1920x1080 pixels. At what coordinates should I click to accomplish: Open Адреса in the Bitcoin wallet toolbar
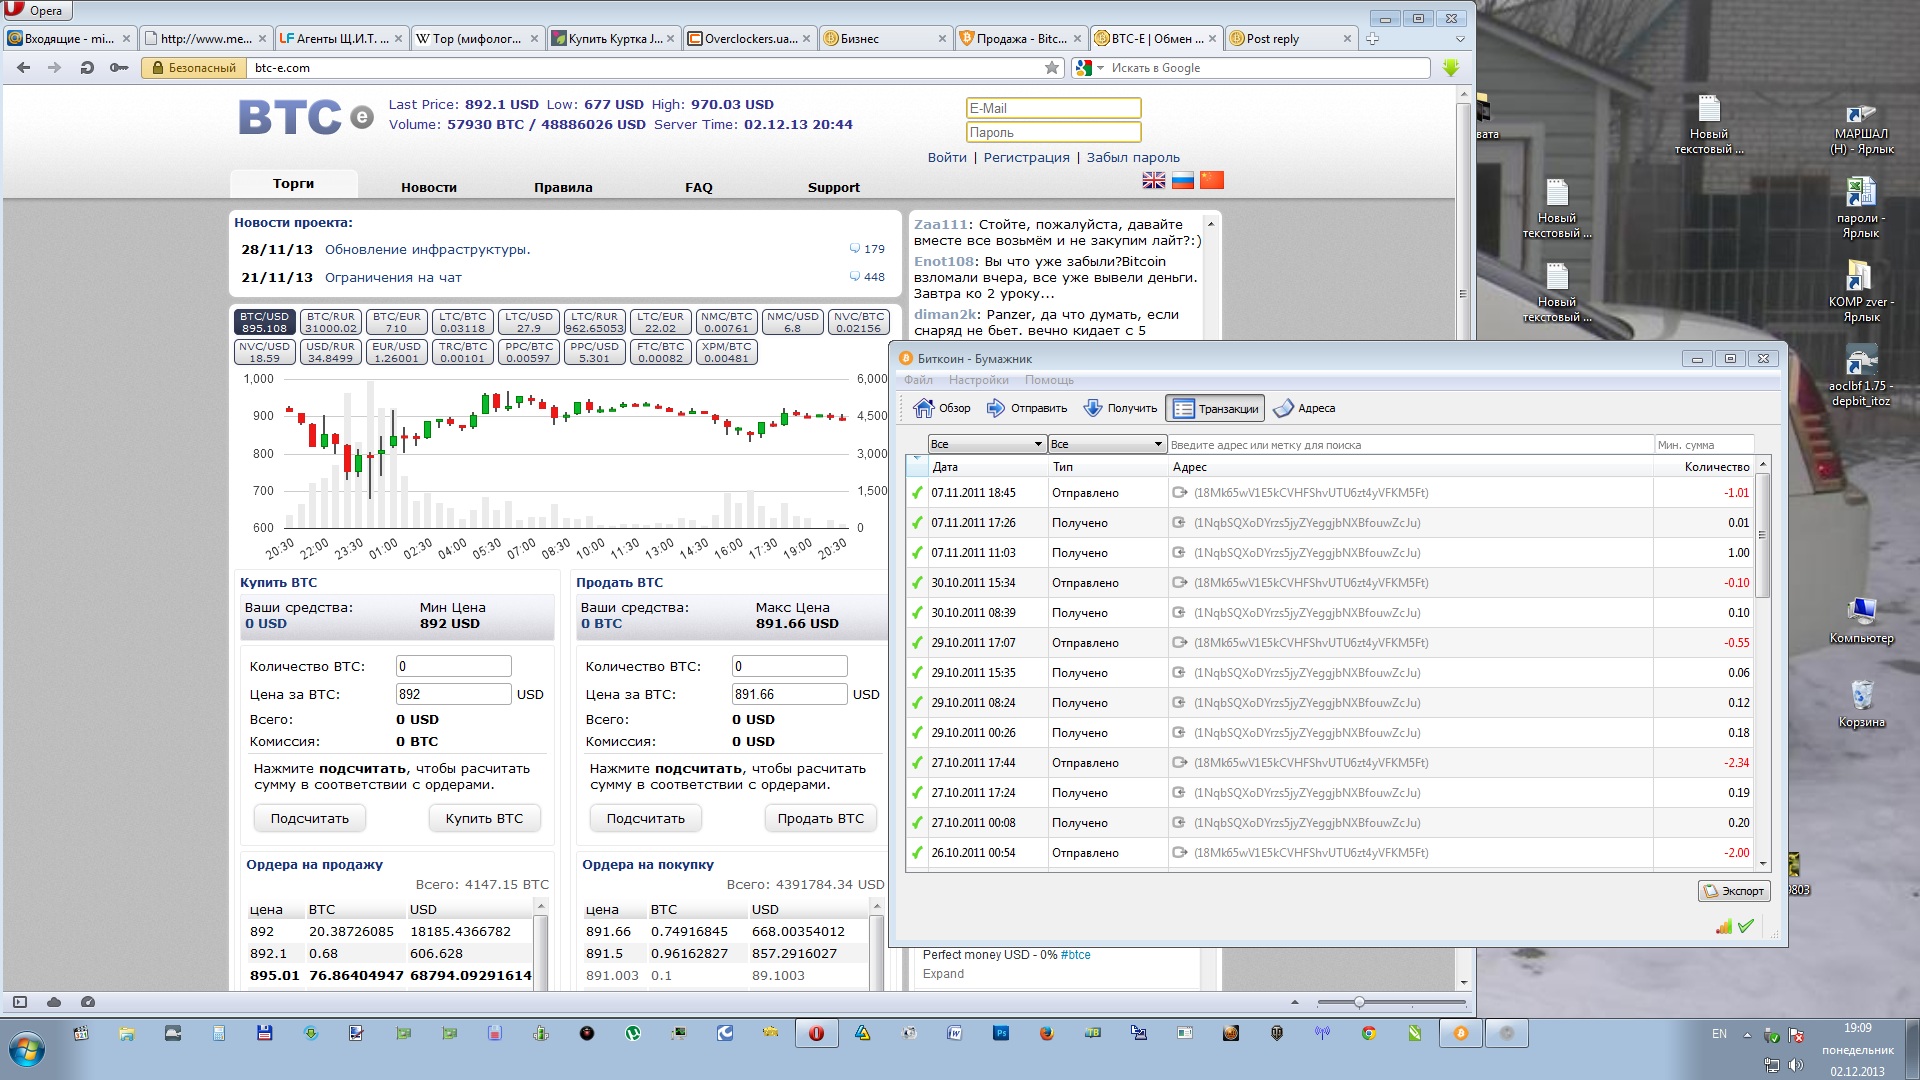[1304, 408]
